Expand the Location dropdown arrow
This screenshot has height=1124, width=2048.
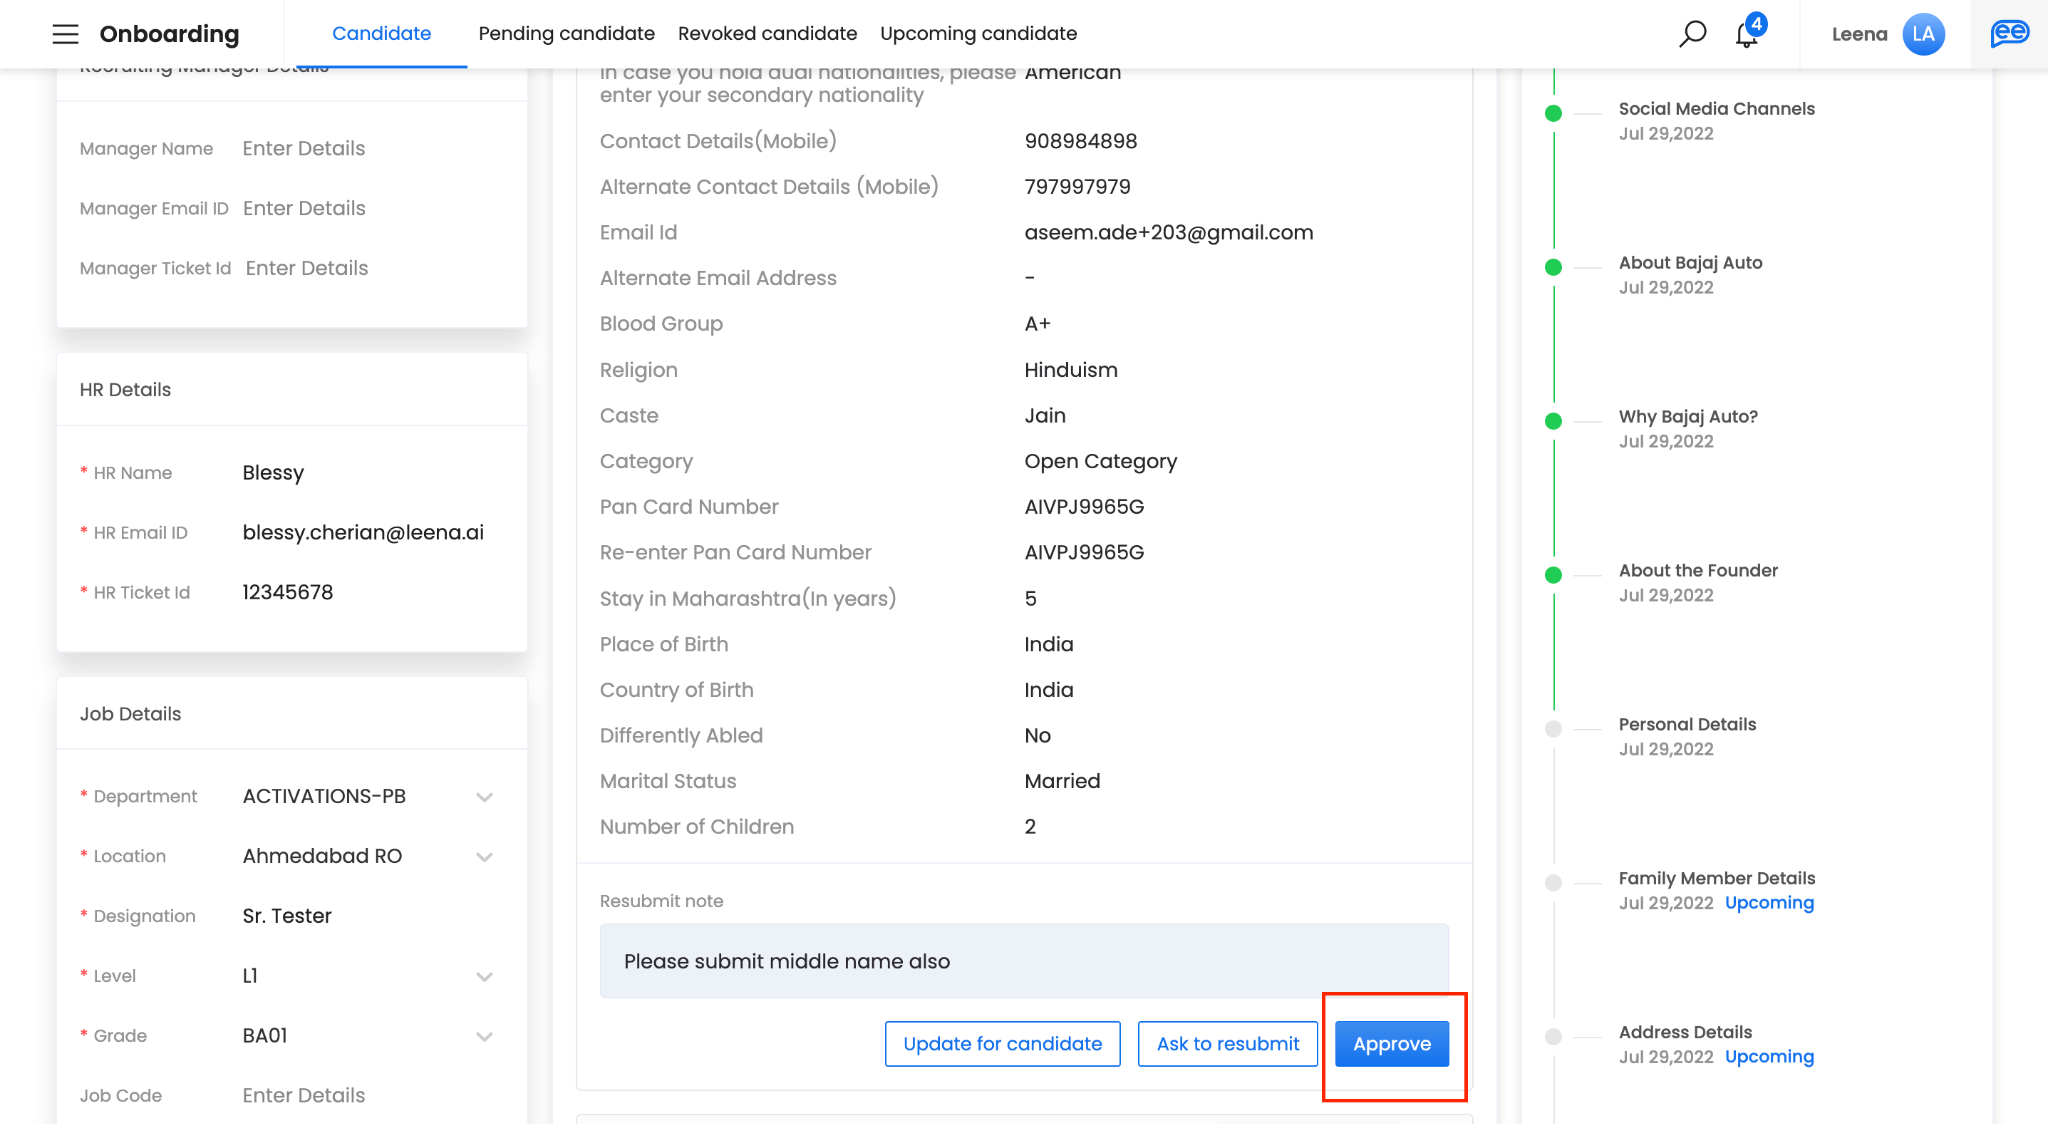[484, 857]
